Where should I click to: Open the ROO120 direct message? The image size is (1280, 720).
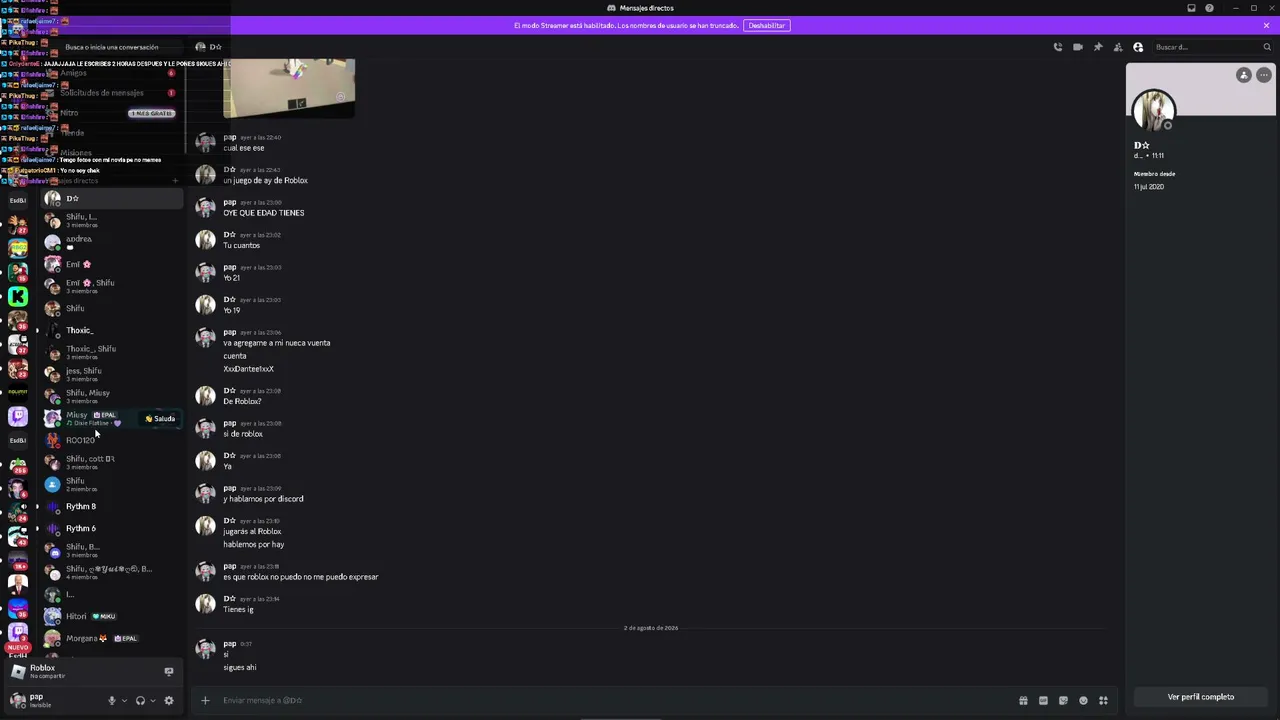[x=112, y=440]
